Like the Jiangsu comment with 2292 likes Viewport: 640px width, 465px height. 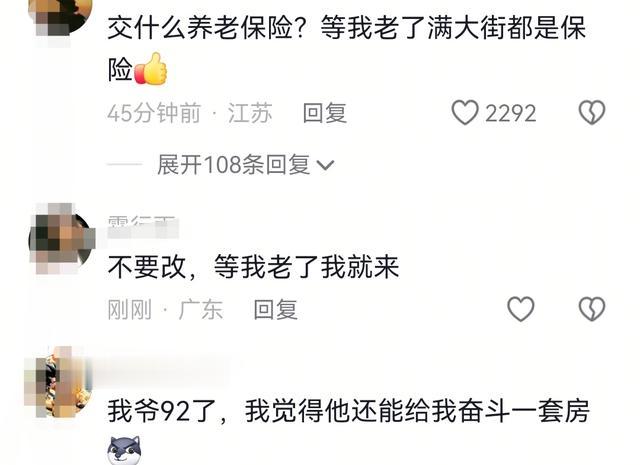click(x=464, y=112)
